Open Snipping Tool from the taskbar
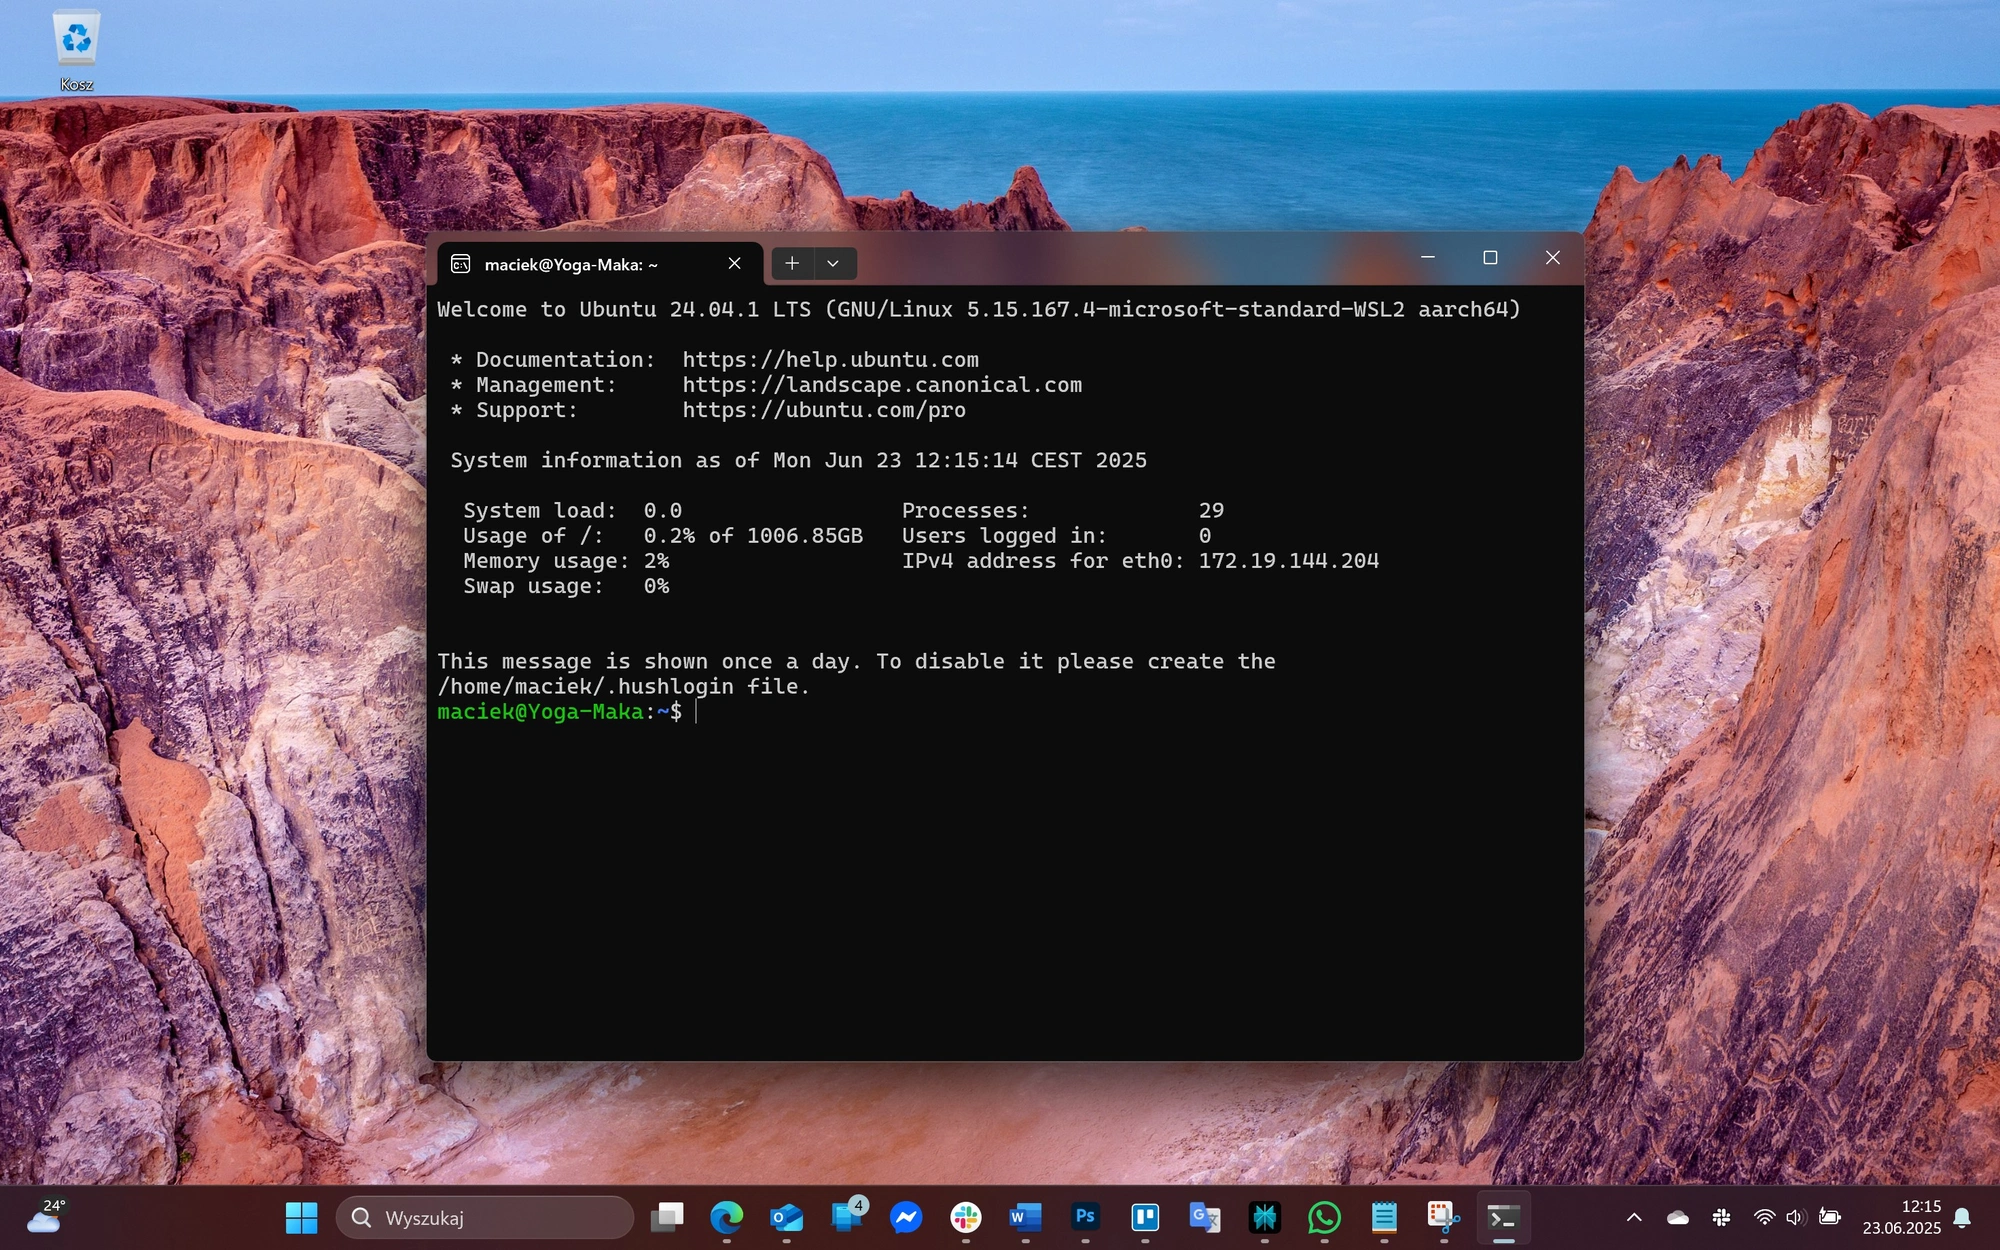Viewport: 2000px width, 1250px height. click(x=1444, y=1217)
